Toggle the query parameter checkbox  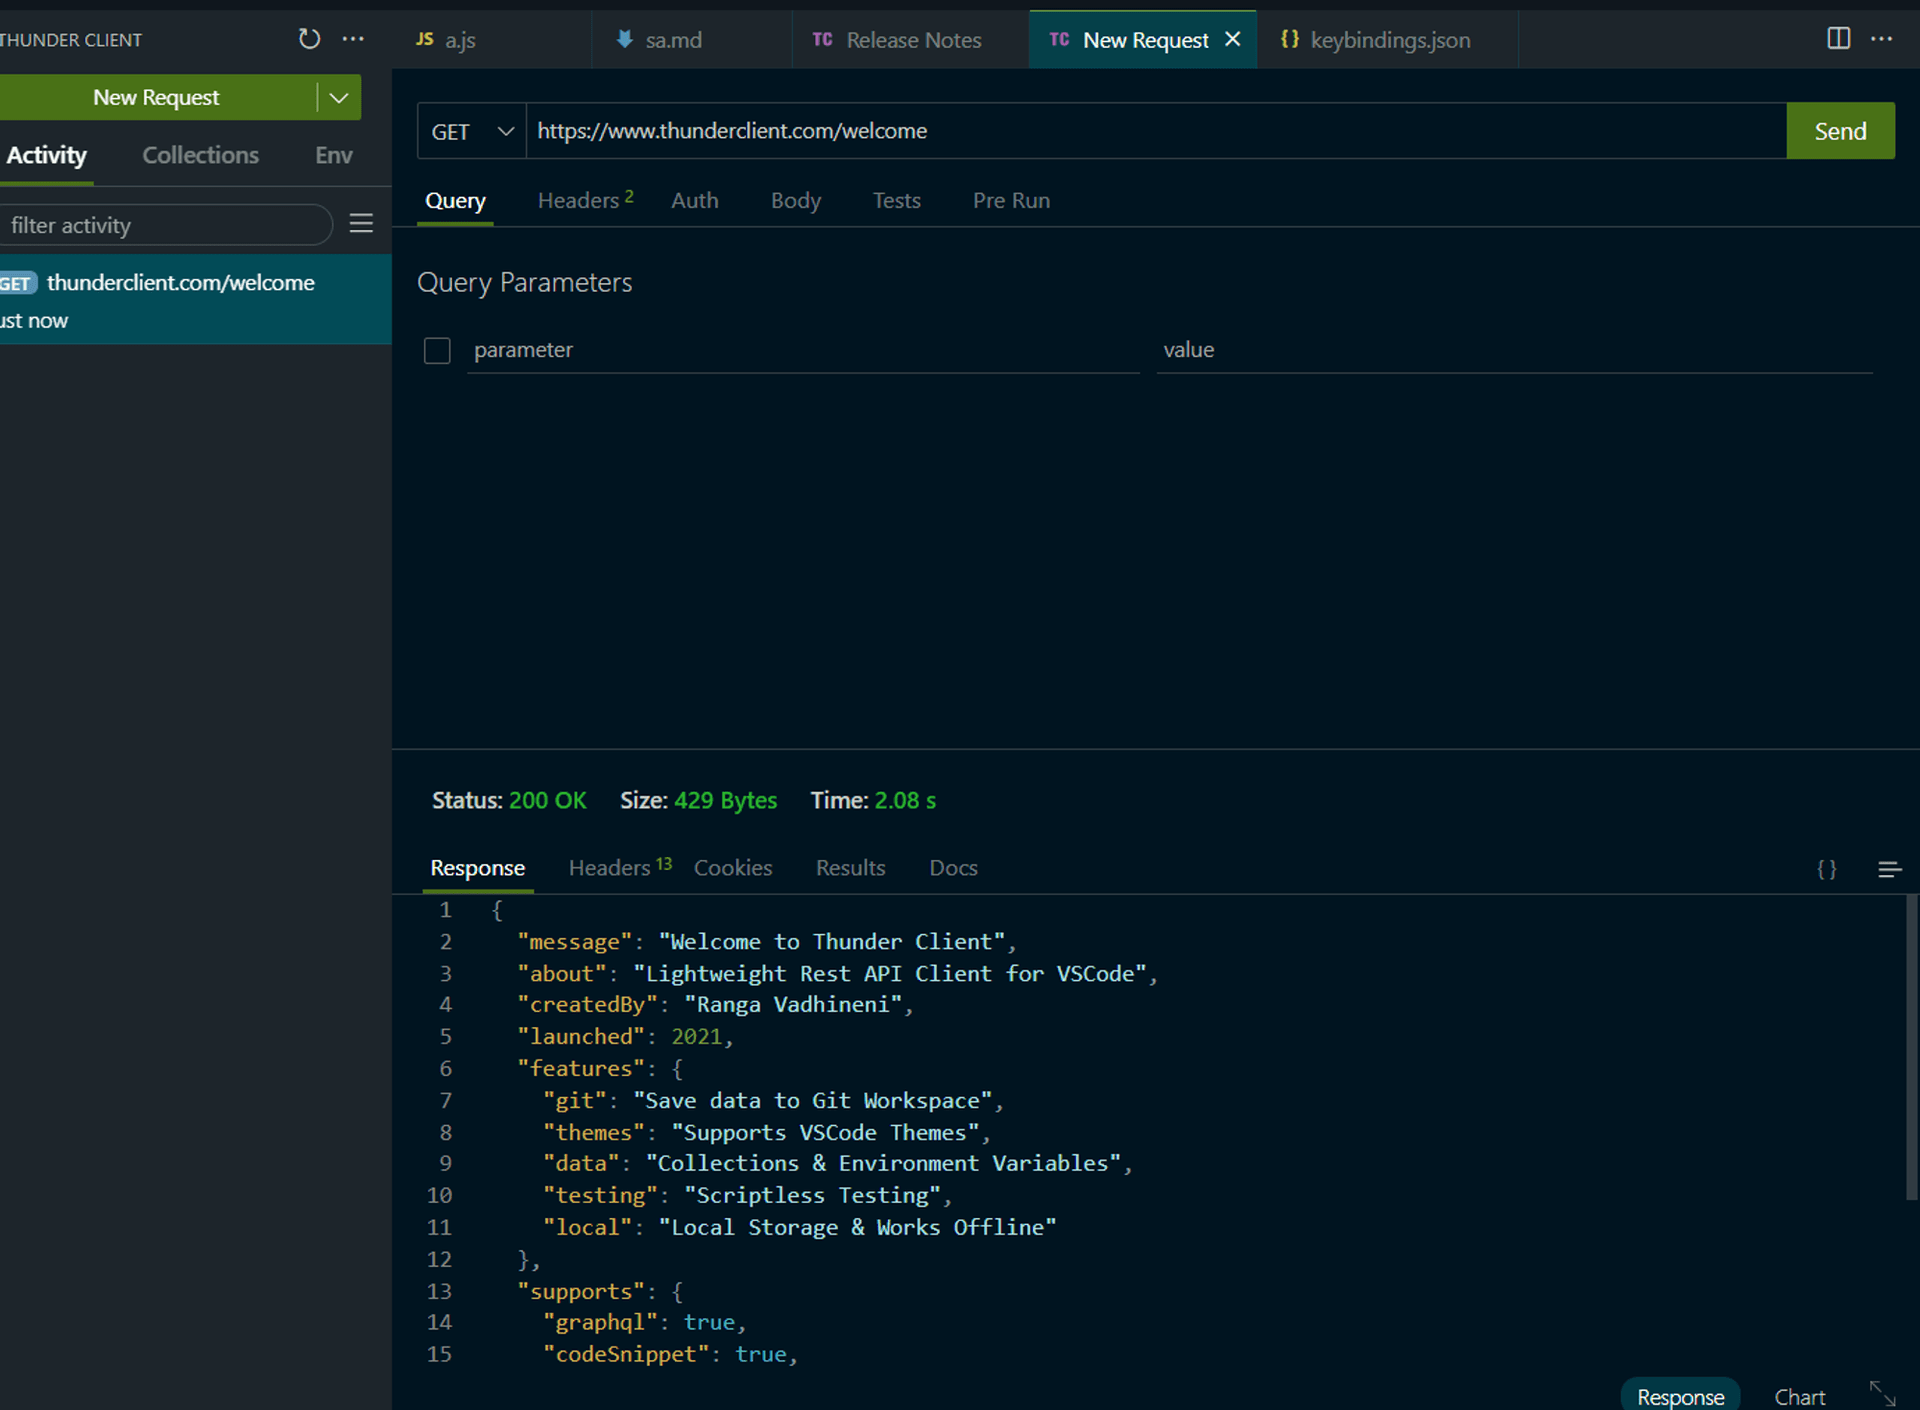[437, 350]
